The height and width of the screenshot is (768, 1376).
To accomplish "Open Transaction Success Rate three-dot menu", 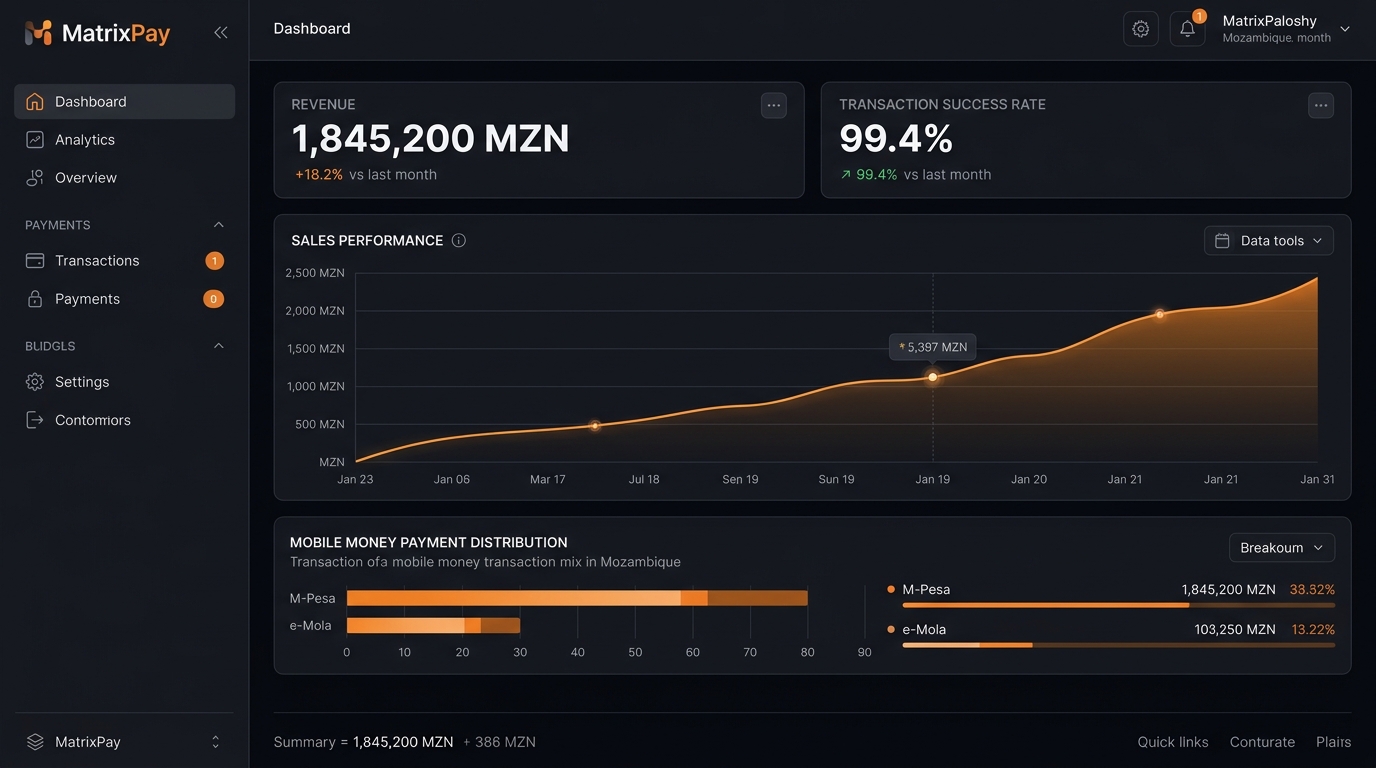I will point(1321,105).
